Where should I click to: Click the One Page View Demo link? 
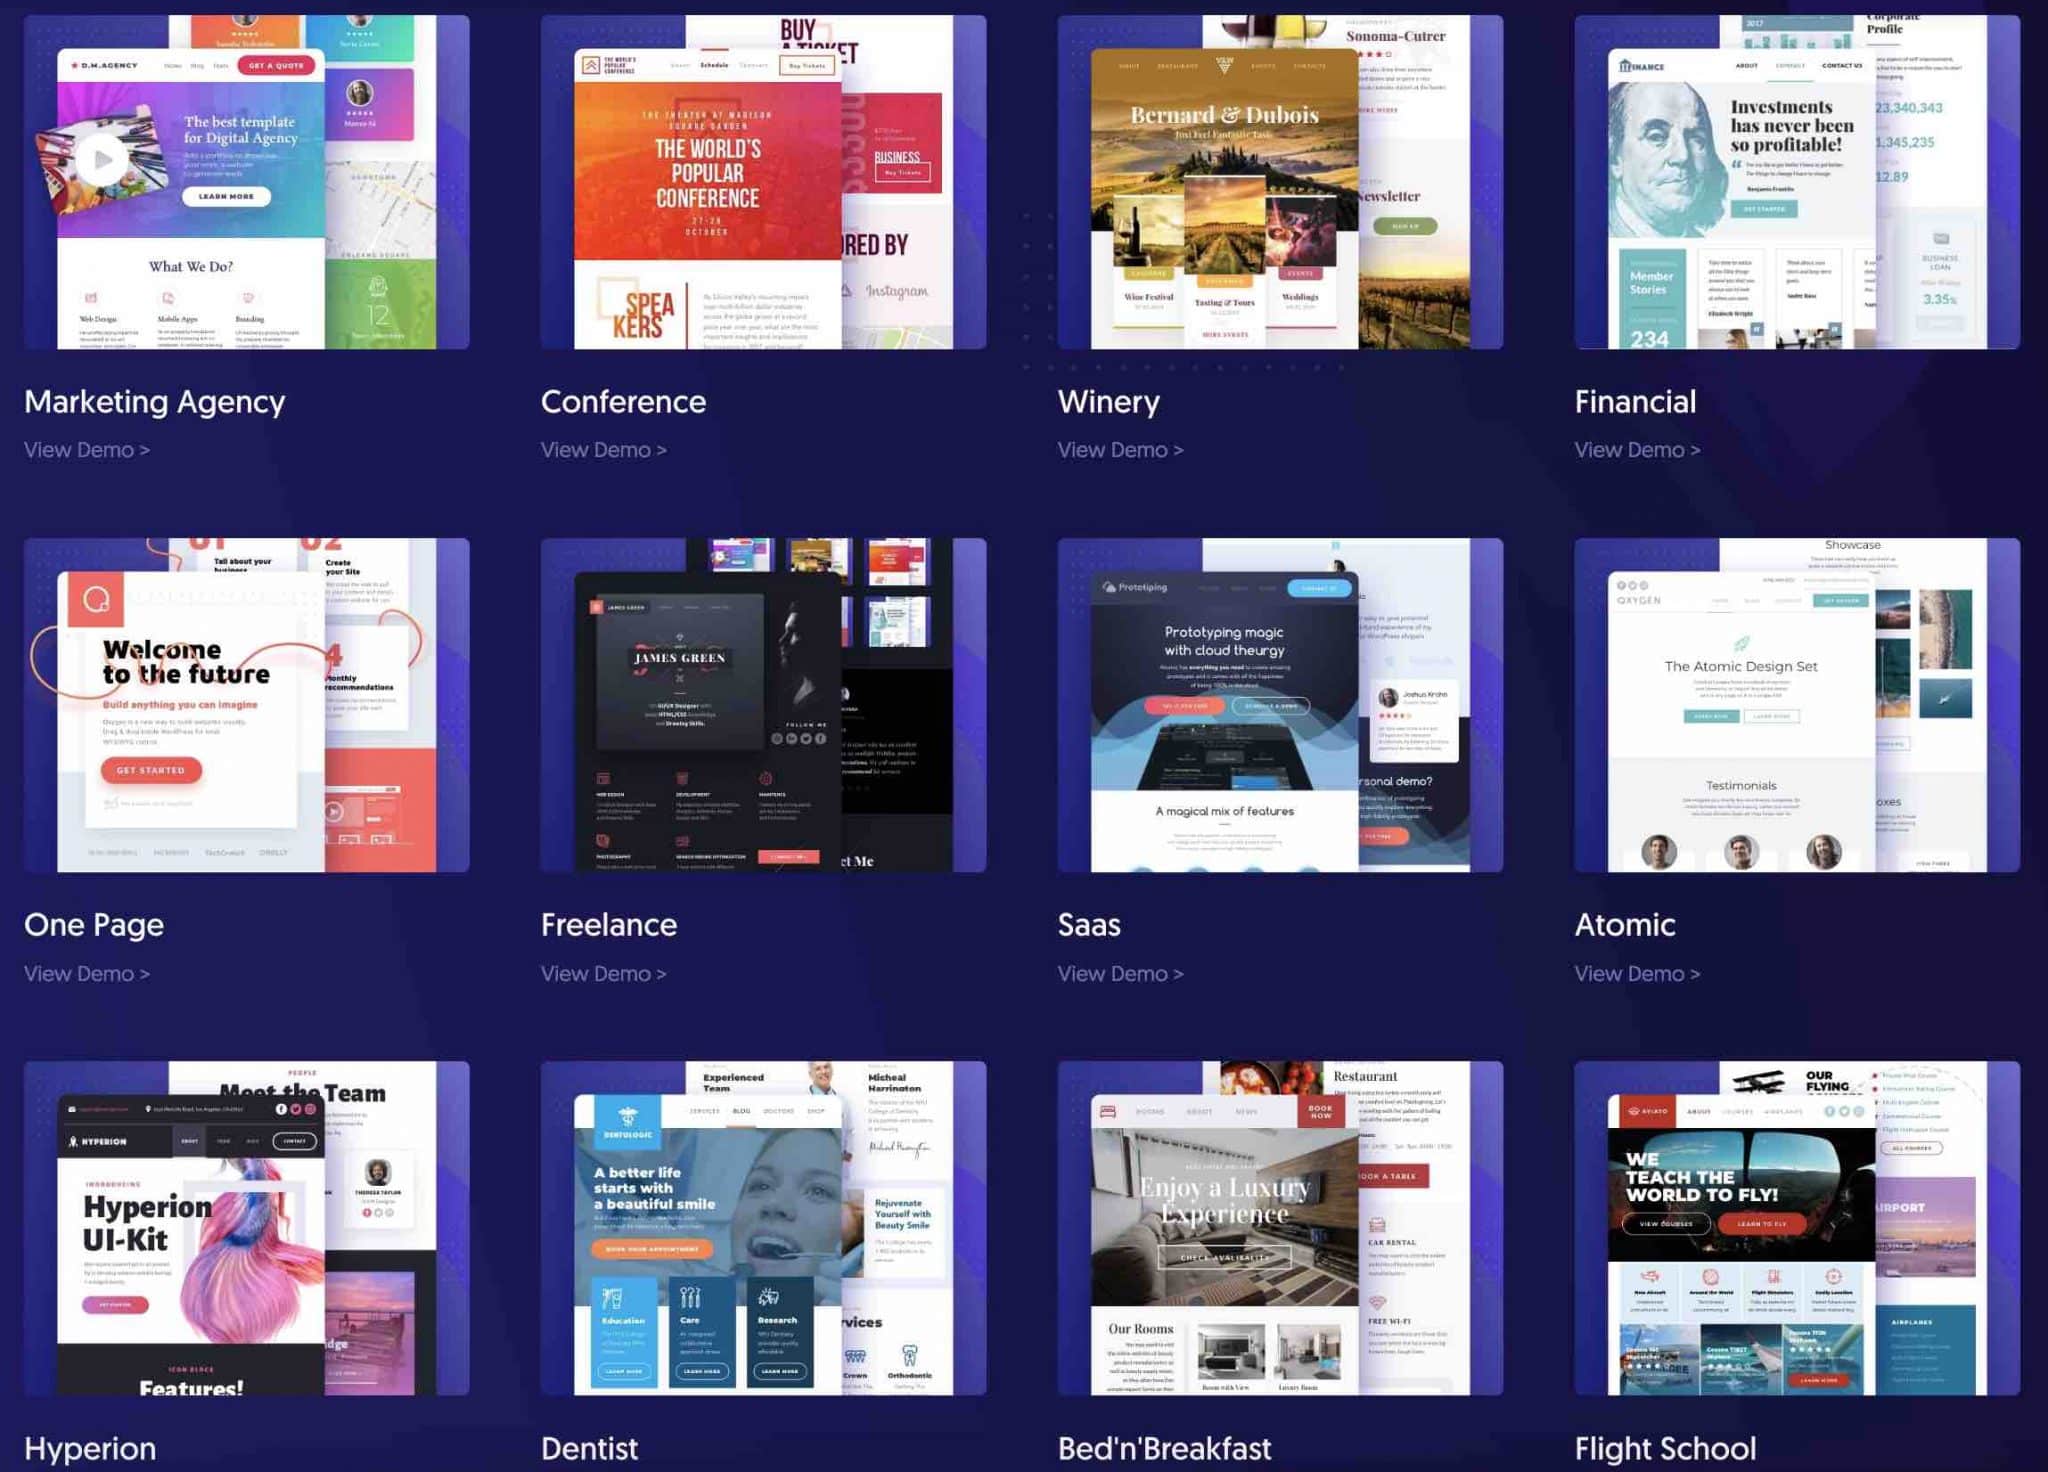(x=87, y=973)
